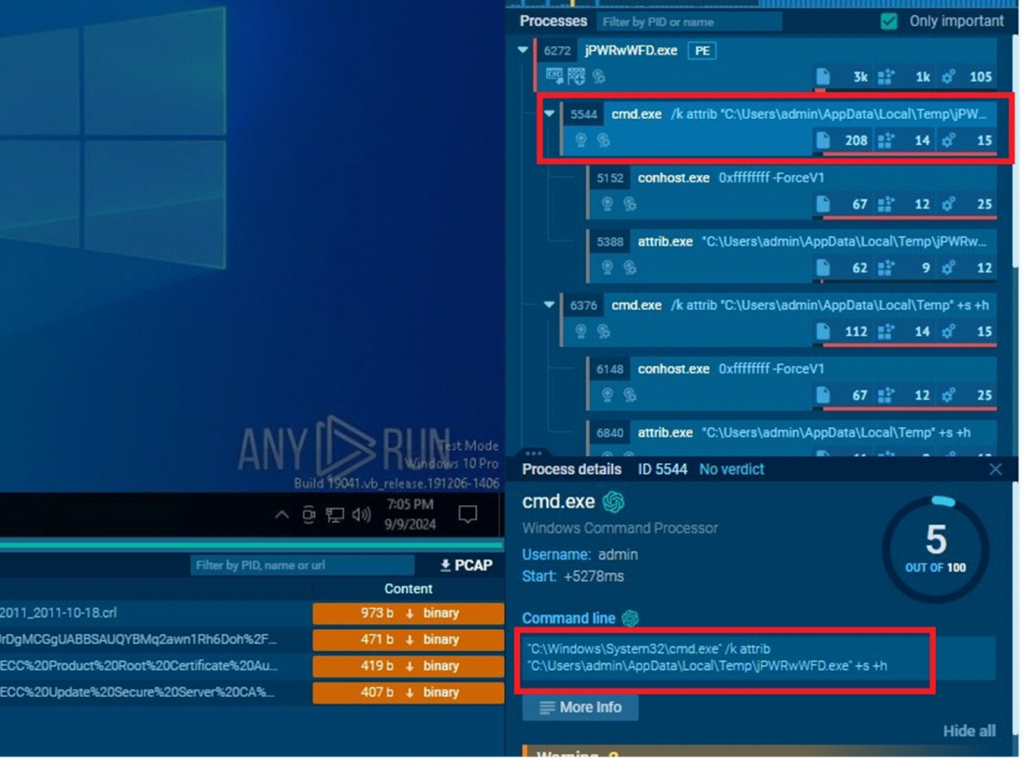Switch to the Processes panel header
Screen dimensions: 1024x758
click(x=553, y=20)
